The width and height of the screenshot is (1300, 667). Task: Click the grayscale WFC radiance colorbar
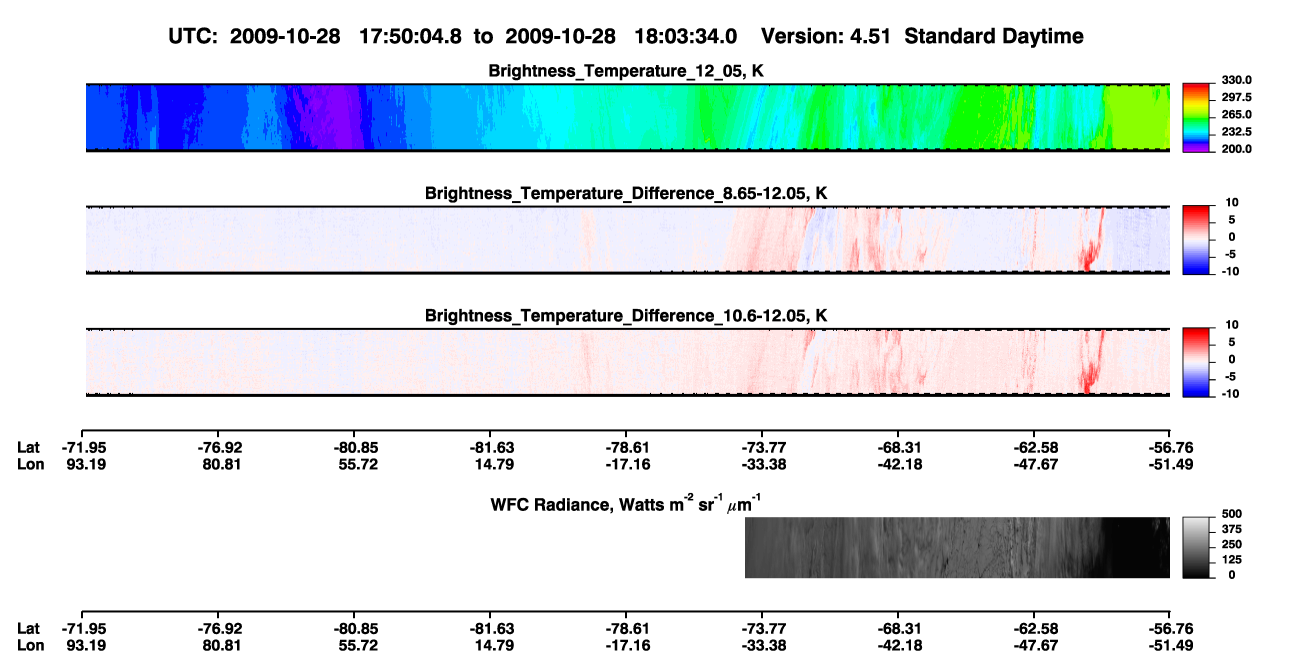(x=1197, y=547)
